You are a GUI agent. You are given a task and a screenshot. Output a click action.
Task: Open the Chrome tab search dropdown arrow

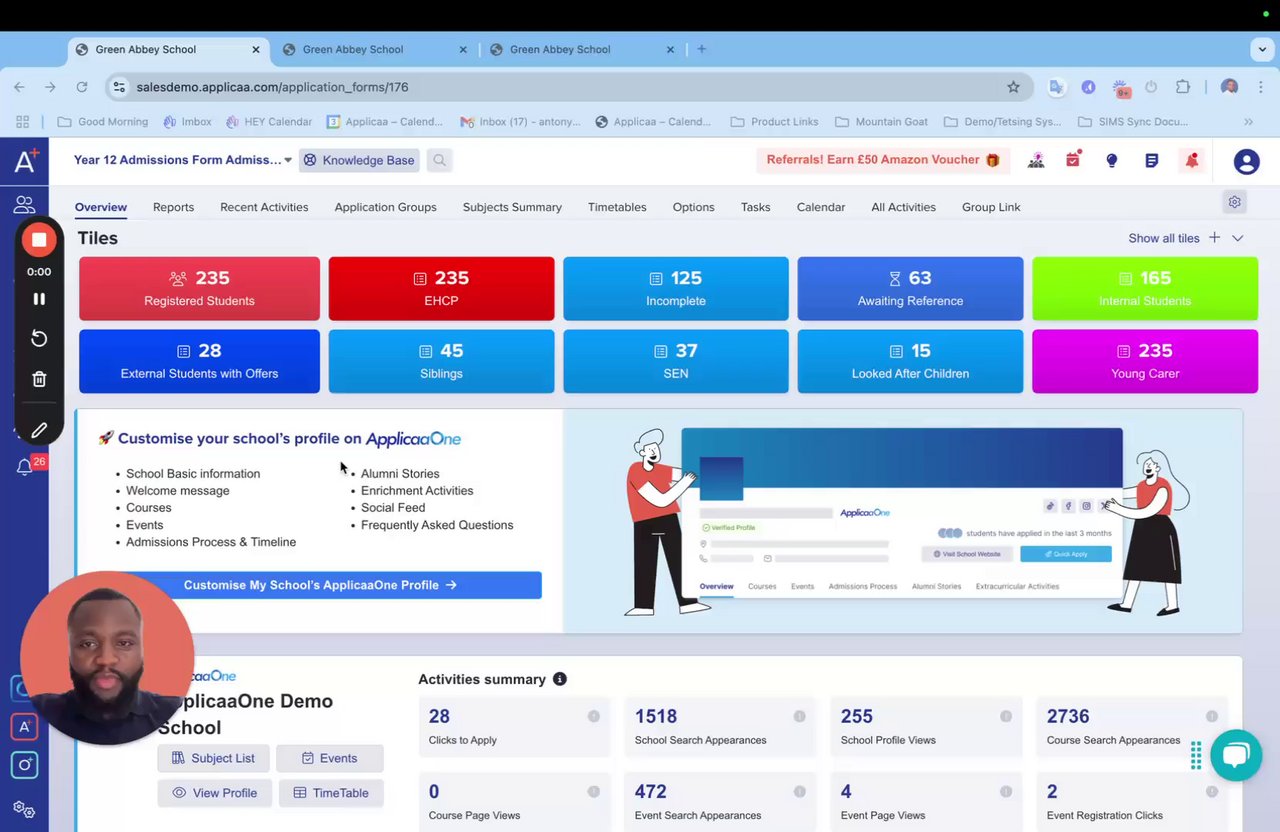click(1263, 49)
